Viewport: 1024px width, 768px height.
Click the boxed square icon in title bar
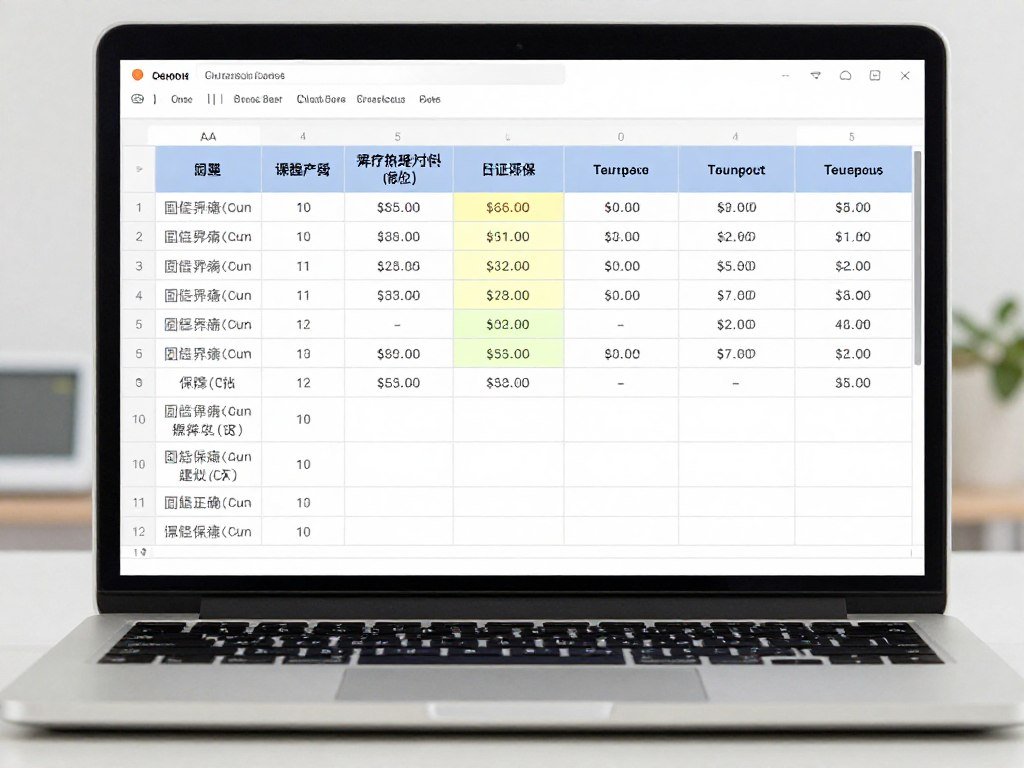(875, 76)
